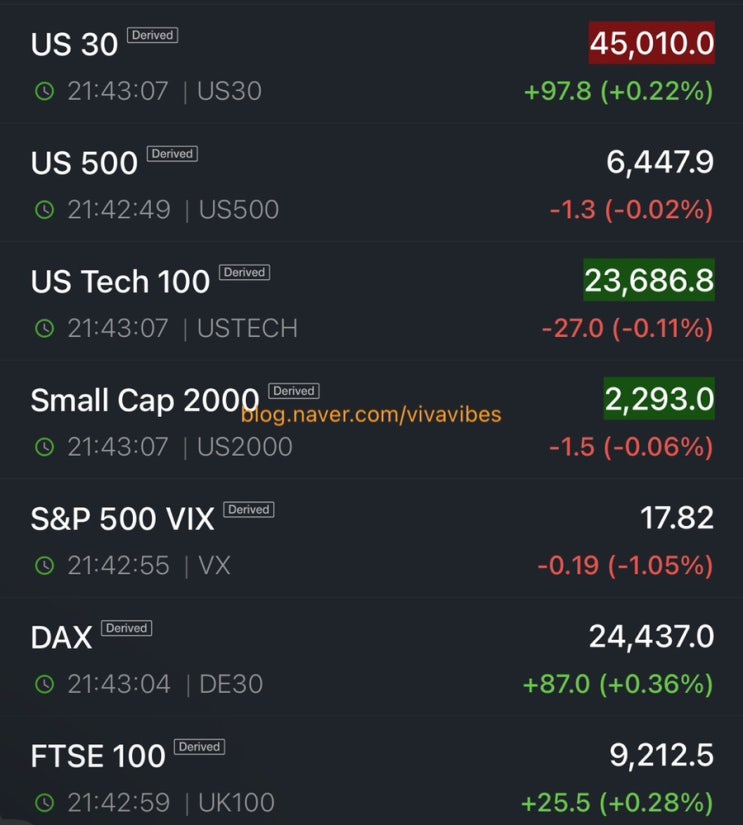Screen dimensions: 743x825
Task: Click the VIX change -0.19 (-1.05%)
Action: [625, 566]
